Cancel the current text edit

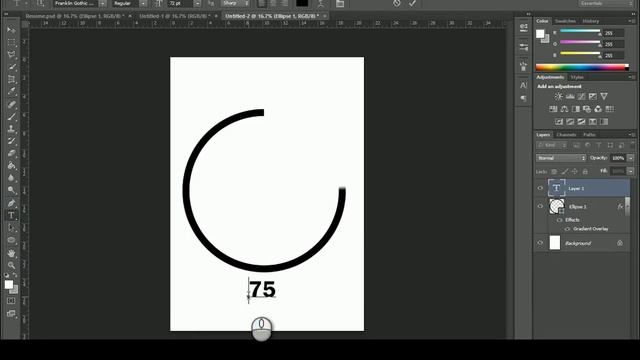click(x=397, y=3)
